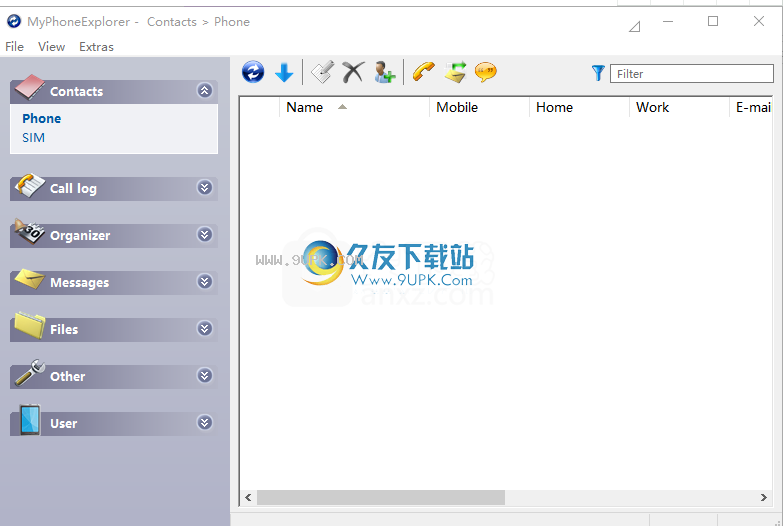The height and width of the screenshot is (526, 783).
Task: Expand the Messages section chevron
Action: pyautogui.click(x=204, y=281)
